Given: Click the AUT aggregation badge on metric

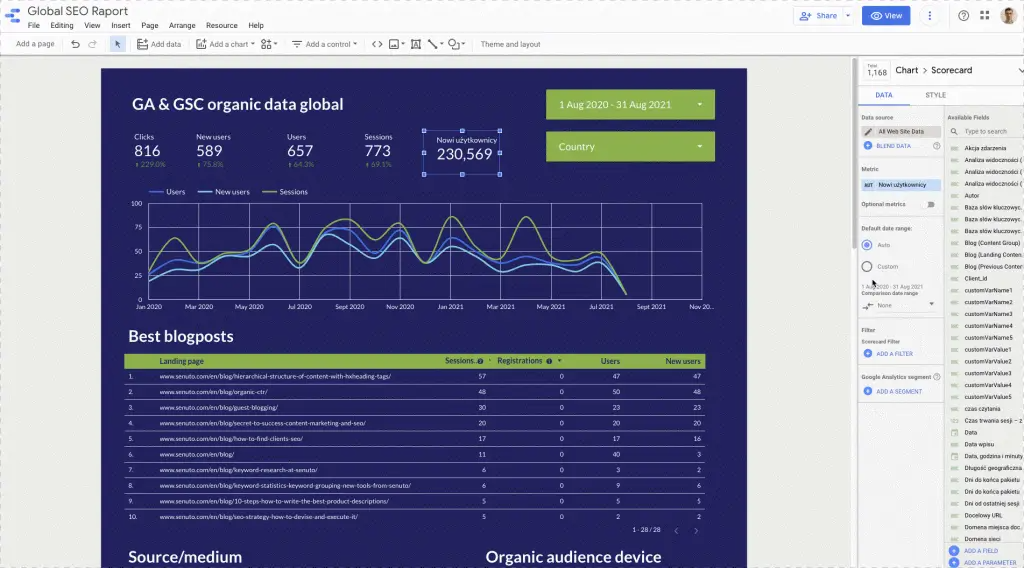Looking at the screenshot, I should 868,185.
